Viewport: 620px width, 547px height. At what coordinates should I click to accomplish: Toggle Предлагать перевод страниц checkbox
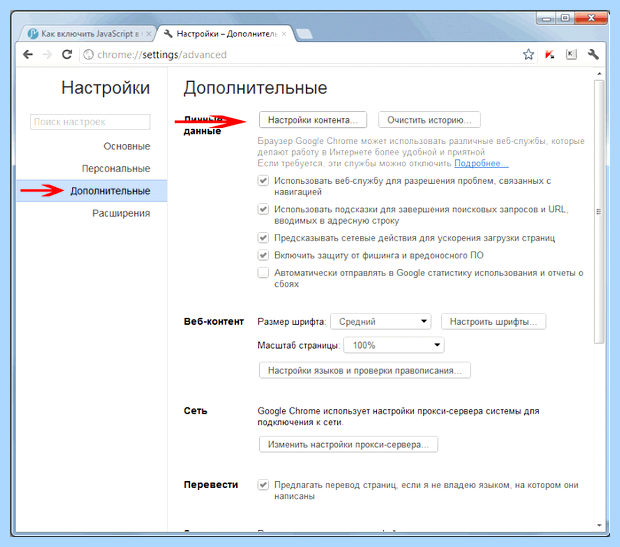point(263,485)
